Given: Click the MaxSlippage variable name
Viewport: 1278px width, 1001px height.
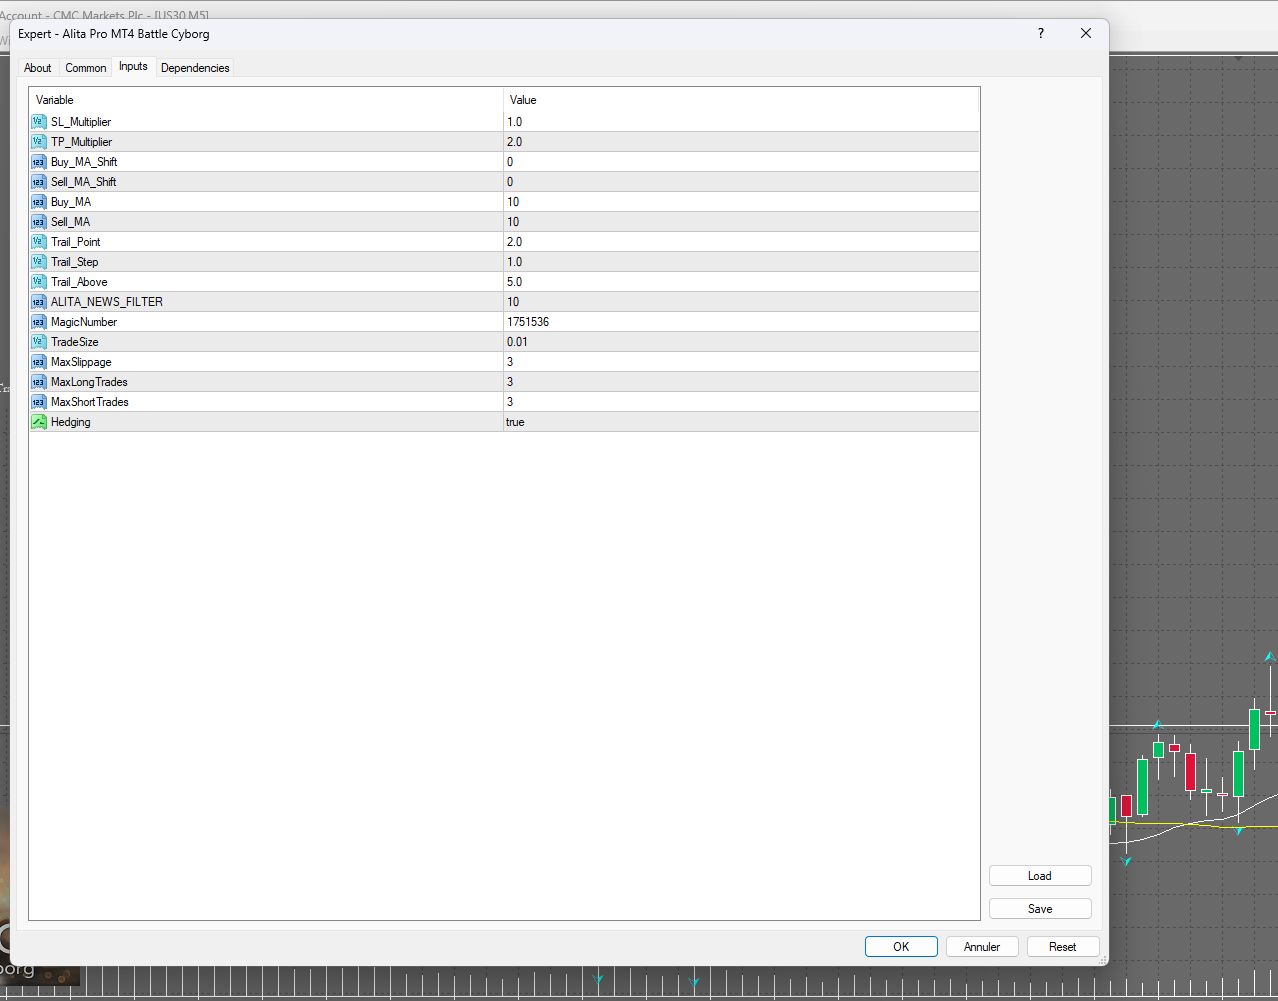Looking at the screenshot, I should point(81,362).
